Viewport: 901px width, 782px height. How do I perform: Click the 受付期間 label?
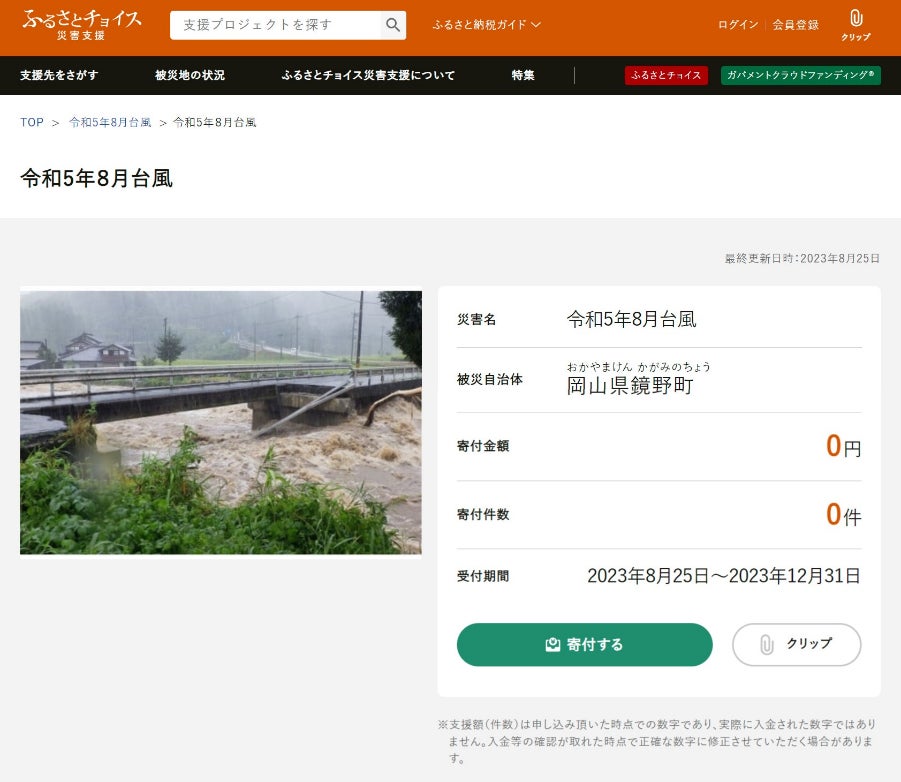point(483,576)
